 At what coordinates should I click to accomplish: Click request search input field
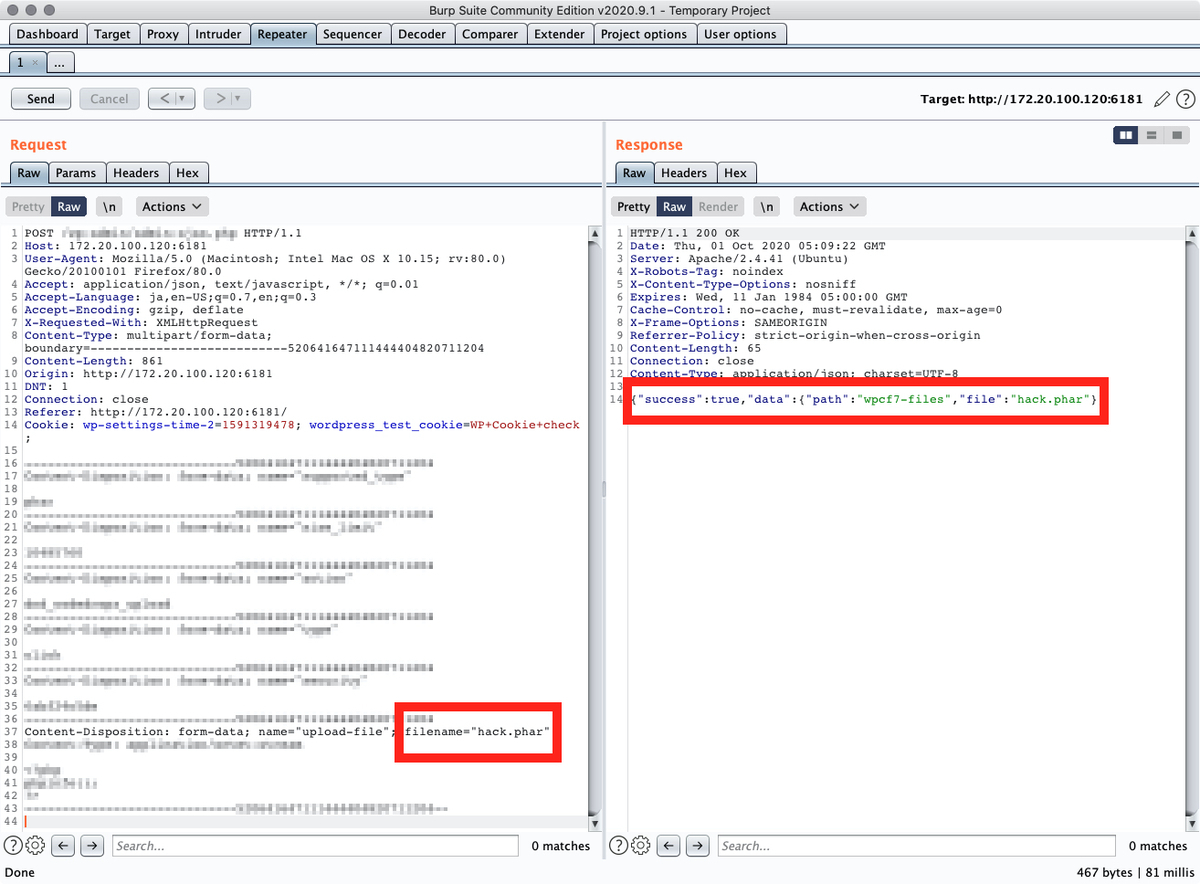pyautogui.click(x=316, y=846)
